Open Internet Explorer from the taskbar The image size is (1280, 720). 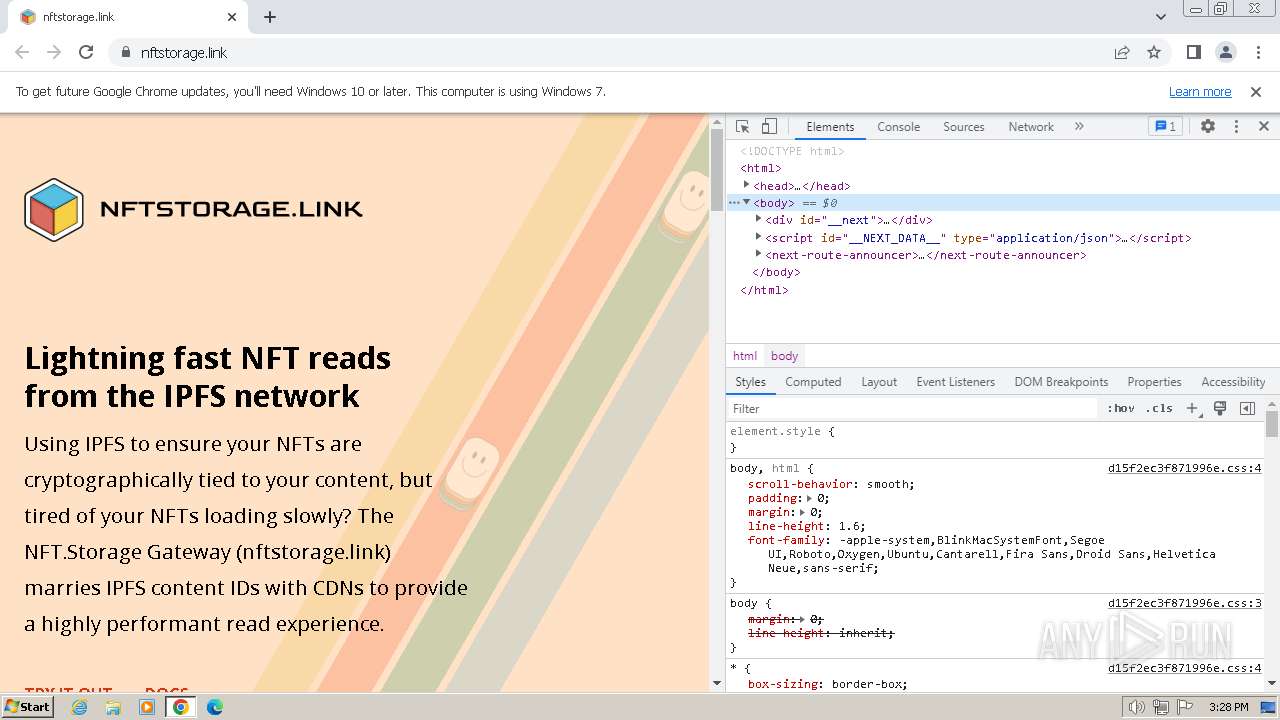tap(79, 706)
